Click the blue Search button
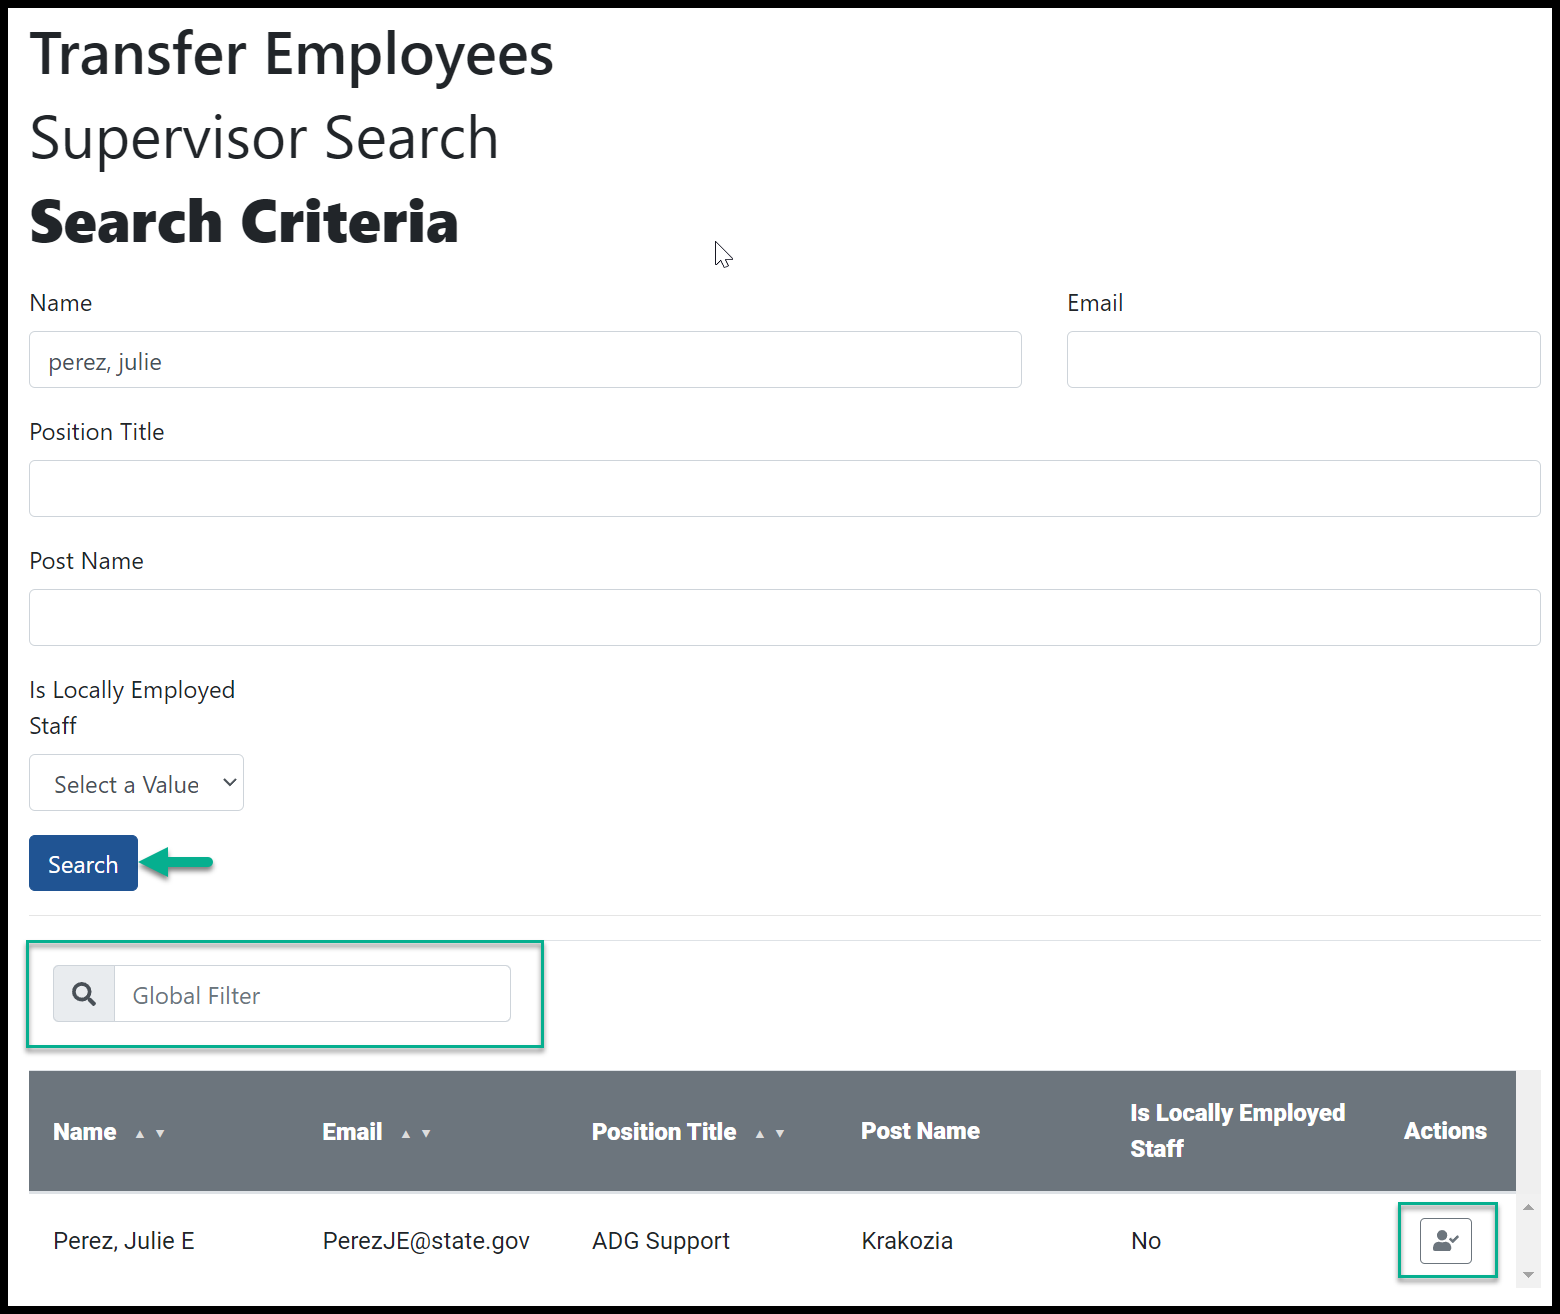The image size is (1560, 1314). (83, 863)
